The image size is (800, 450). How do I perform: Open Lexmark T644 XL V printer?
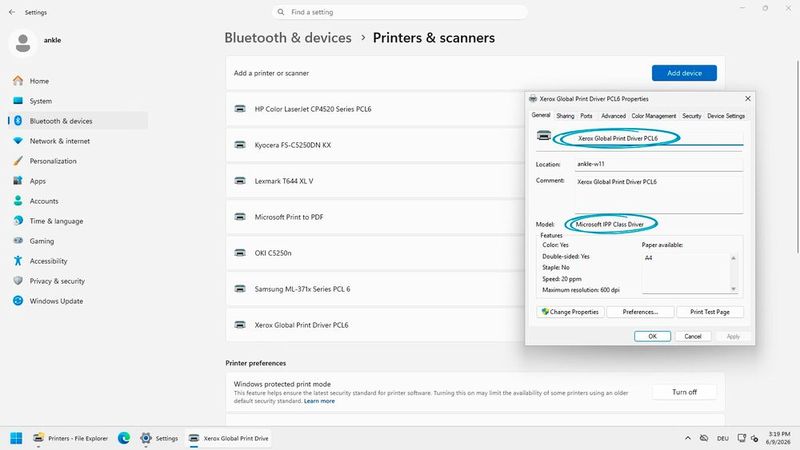coord(375,181)
